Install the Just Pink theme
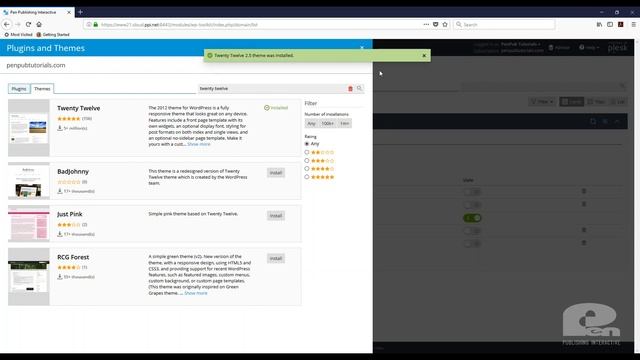Viewport: 640px width, 360px height. [x=276, y=216]
